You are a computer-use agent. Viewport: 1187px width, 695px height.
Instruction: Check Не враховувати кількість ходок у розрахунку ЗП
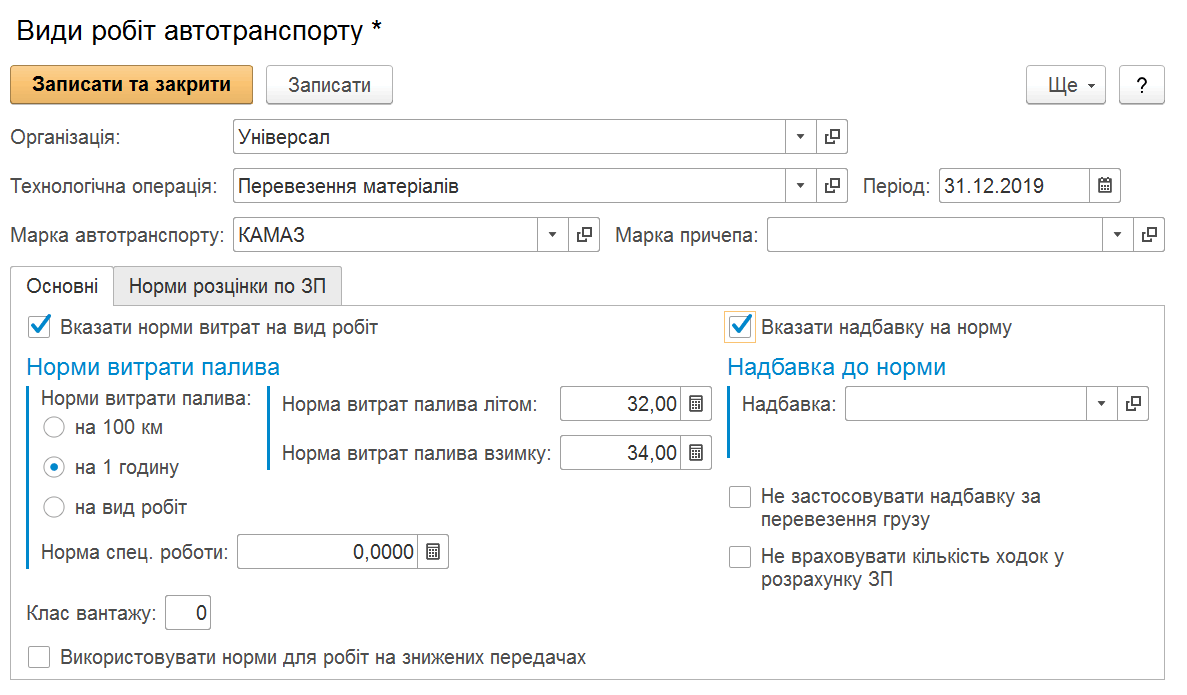coord(740,556)
